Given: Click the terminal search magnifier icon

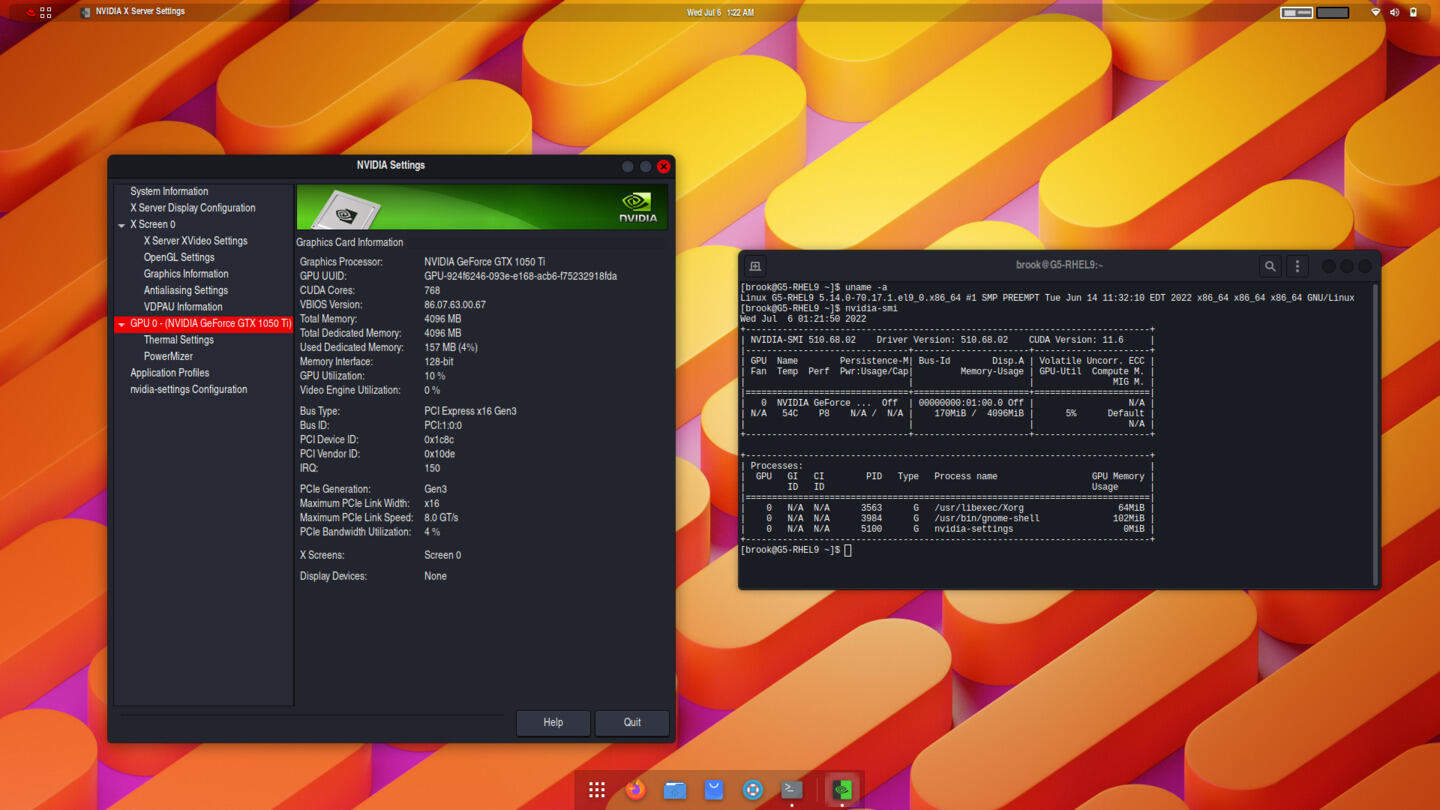Looking at the screenshot, I should point(1270,266).
